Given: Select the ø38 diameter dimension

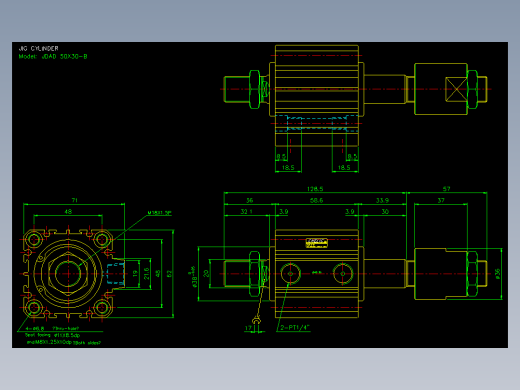Looking at the screenshot, I should (x=194, y=277).
